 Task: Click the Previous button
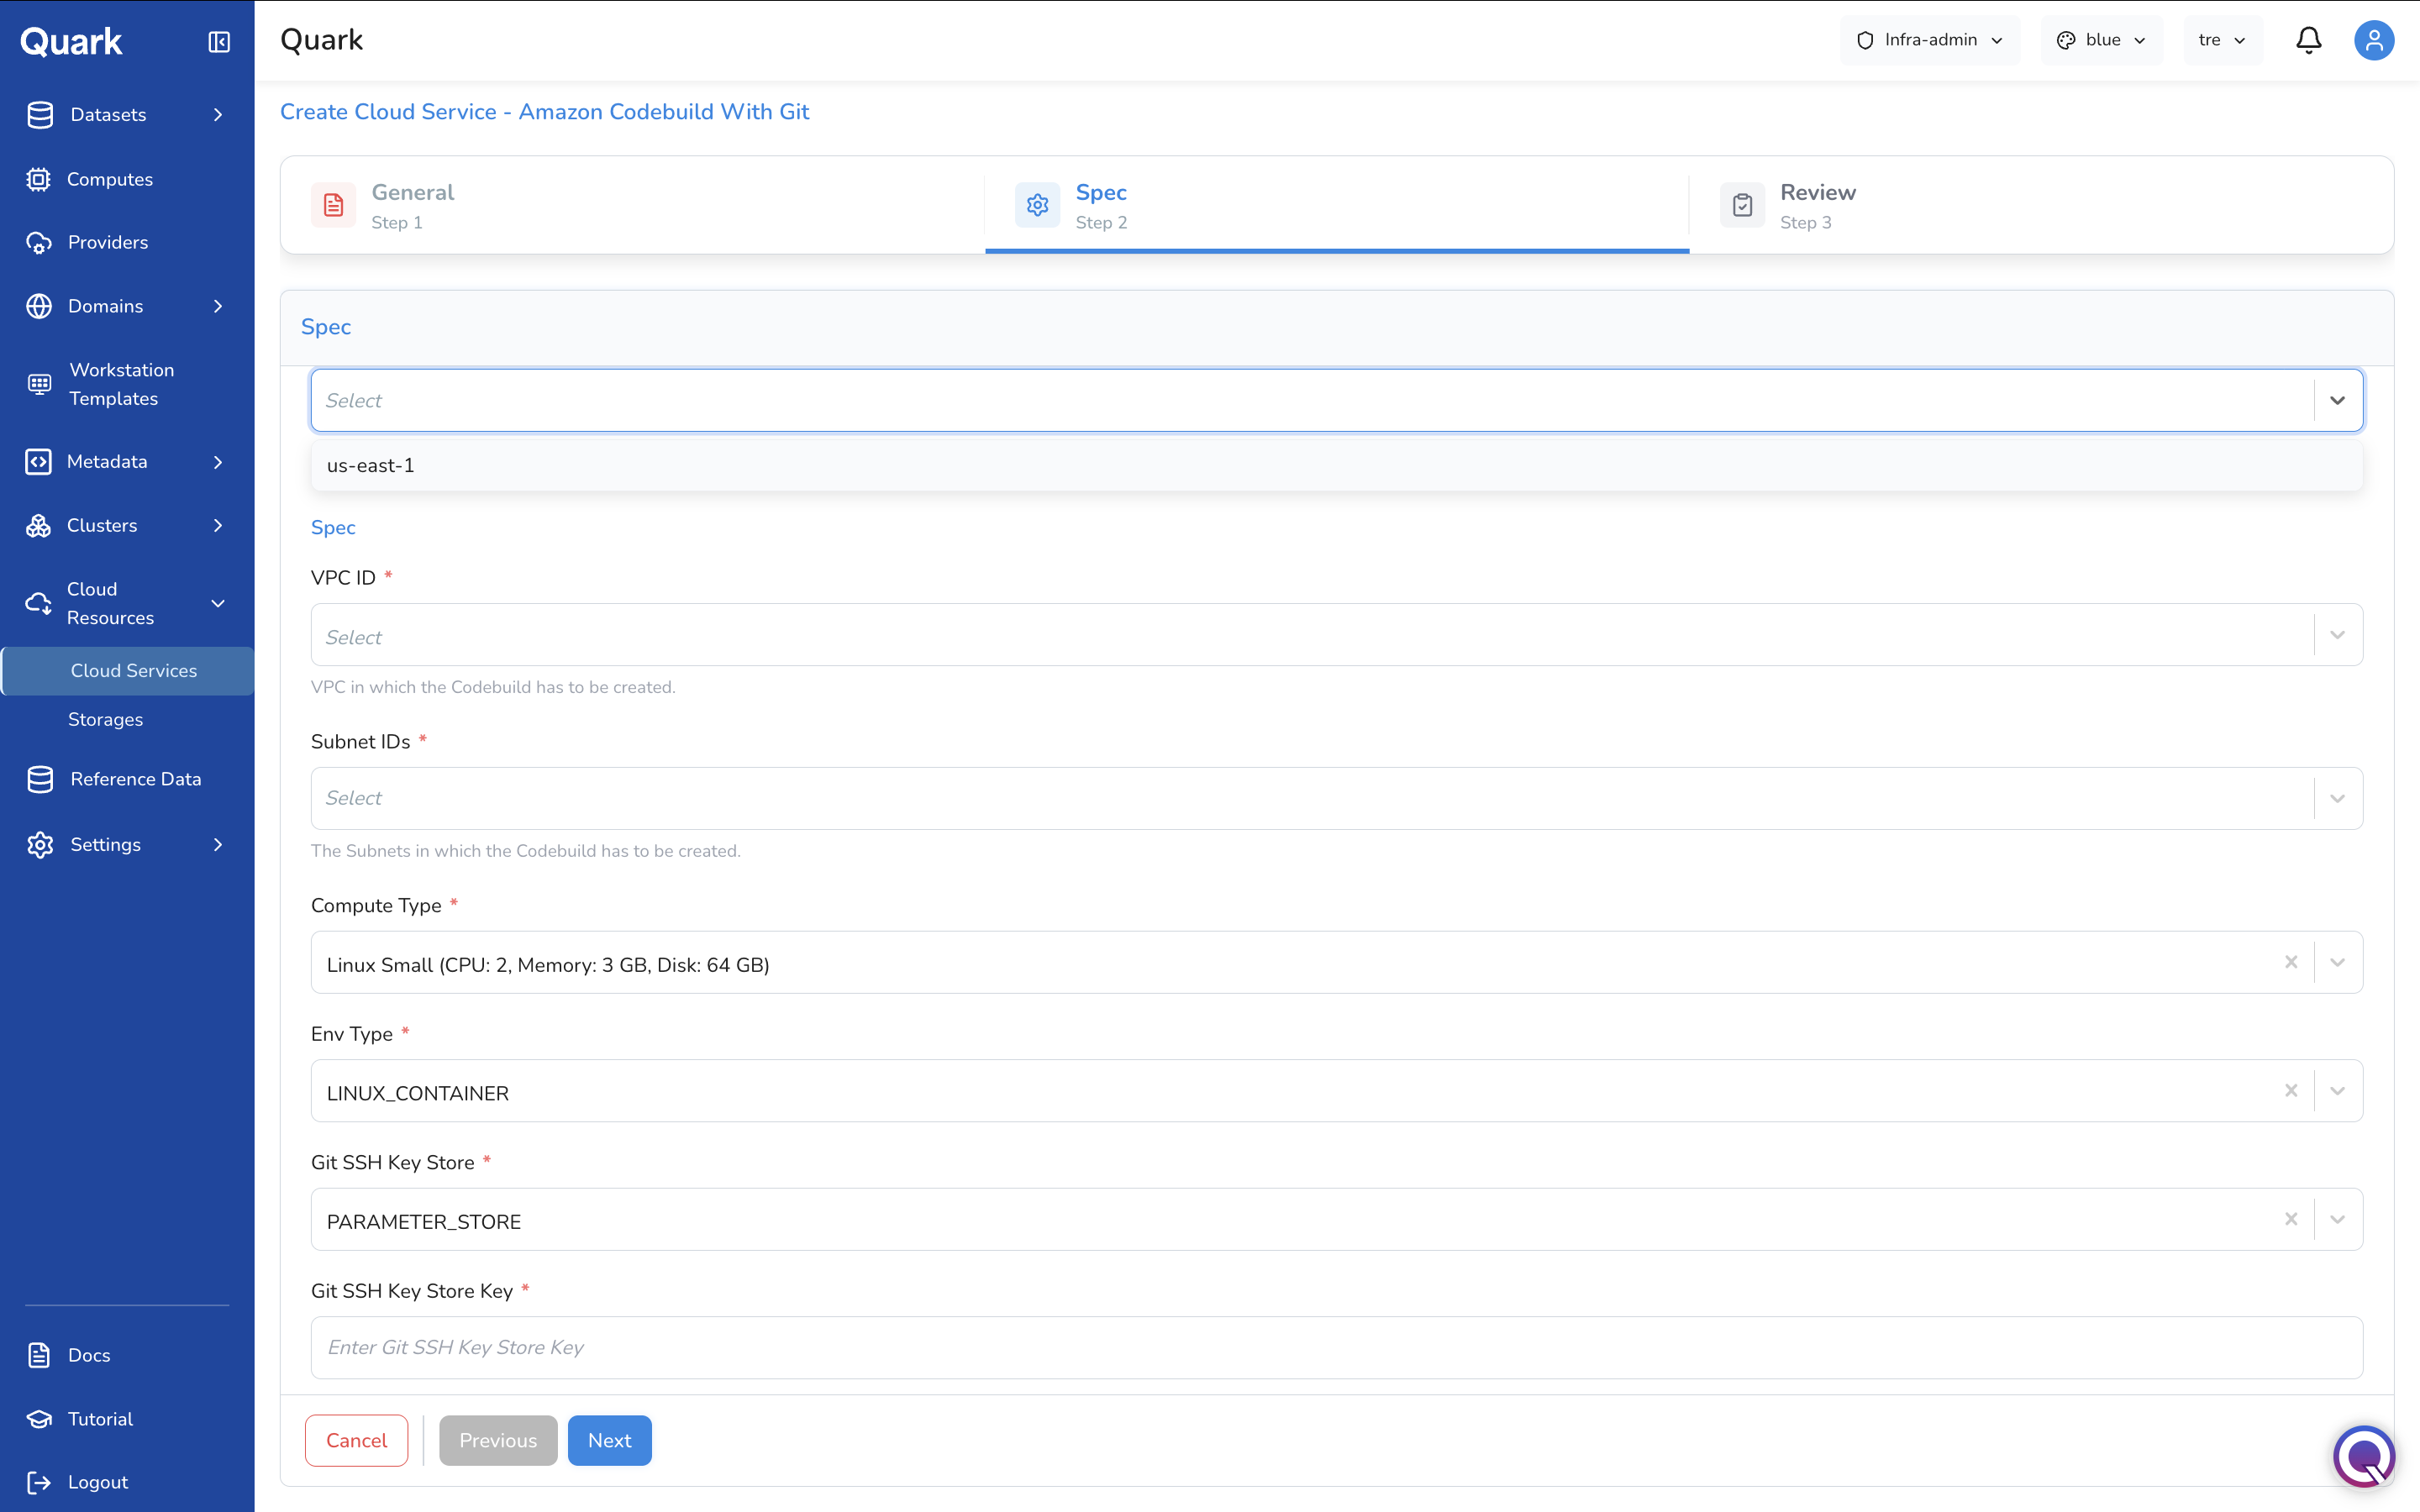click(x=498, y=1440)
